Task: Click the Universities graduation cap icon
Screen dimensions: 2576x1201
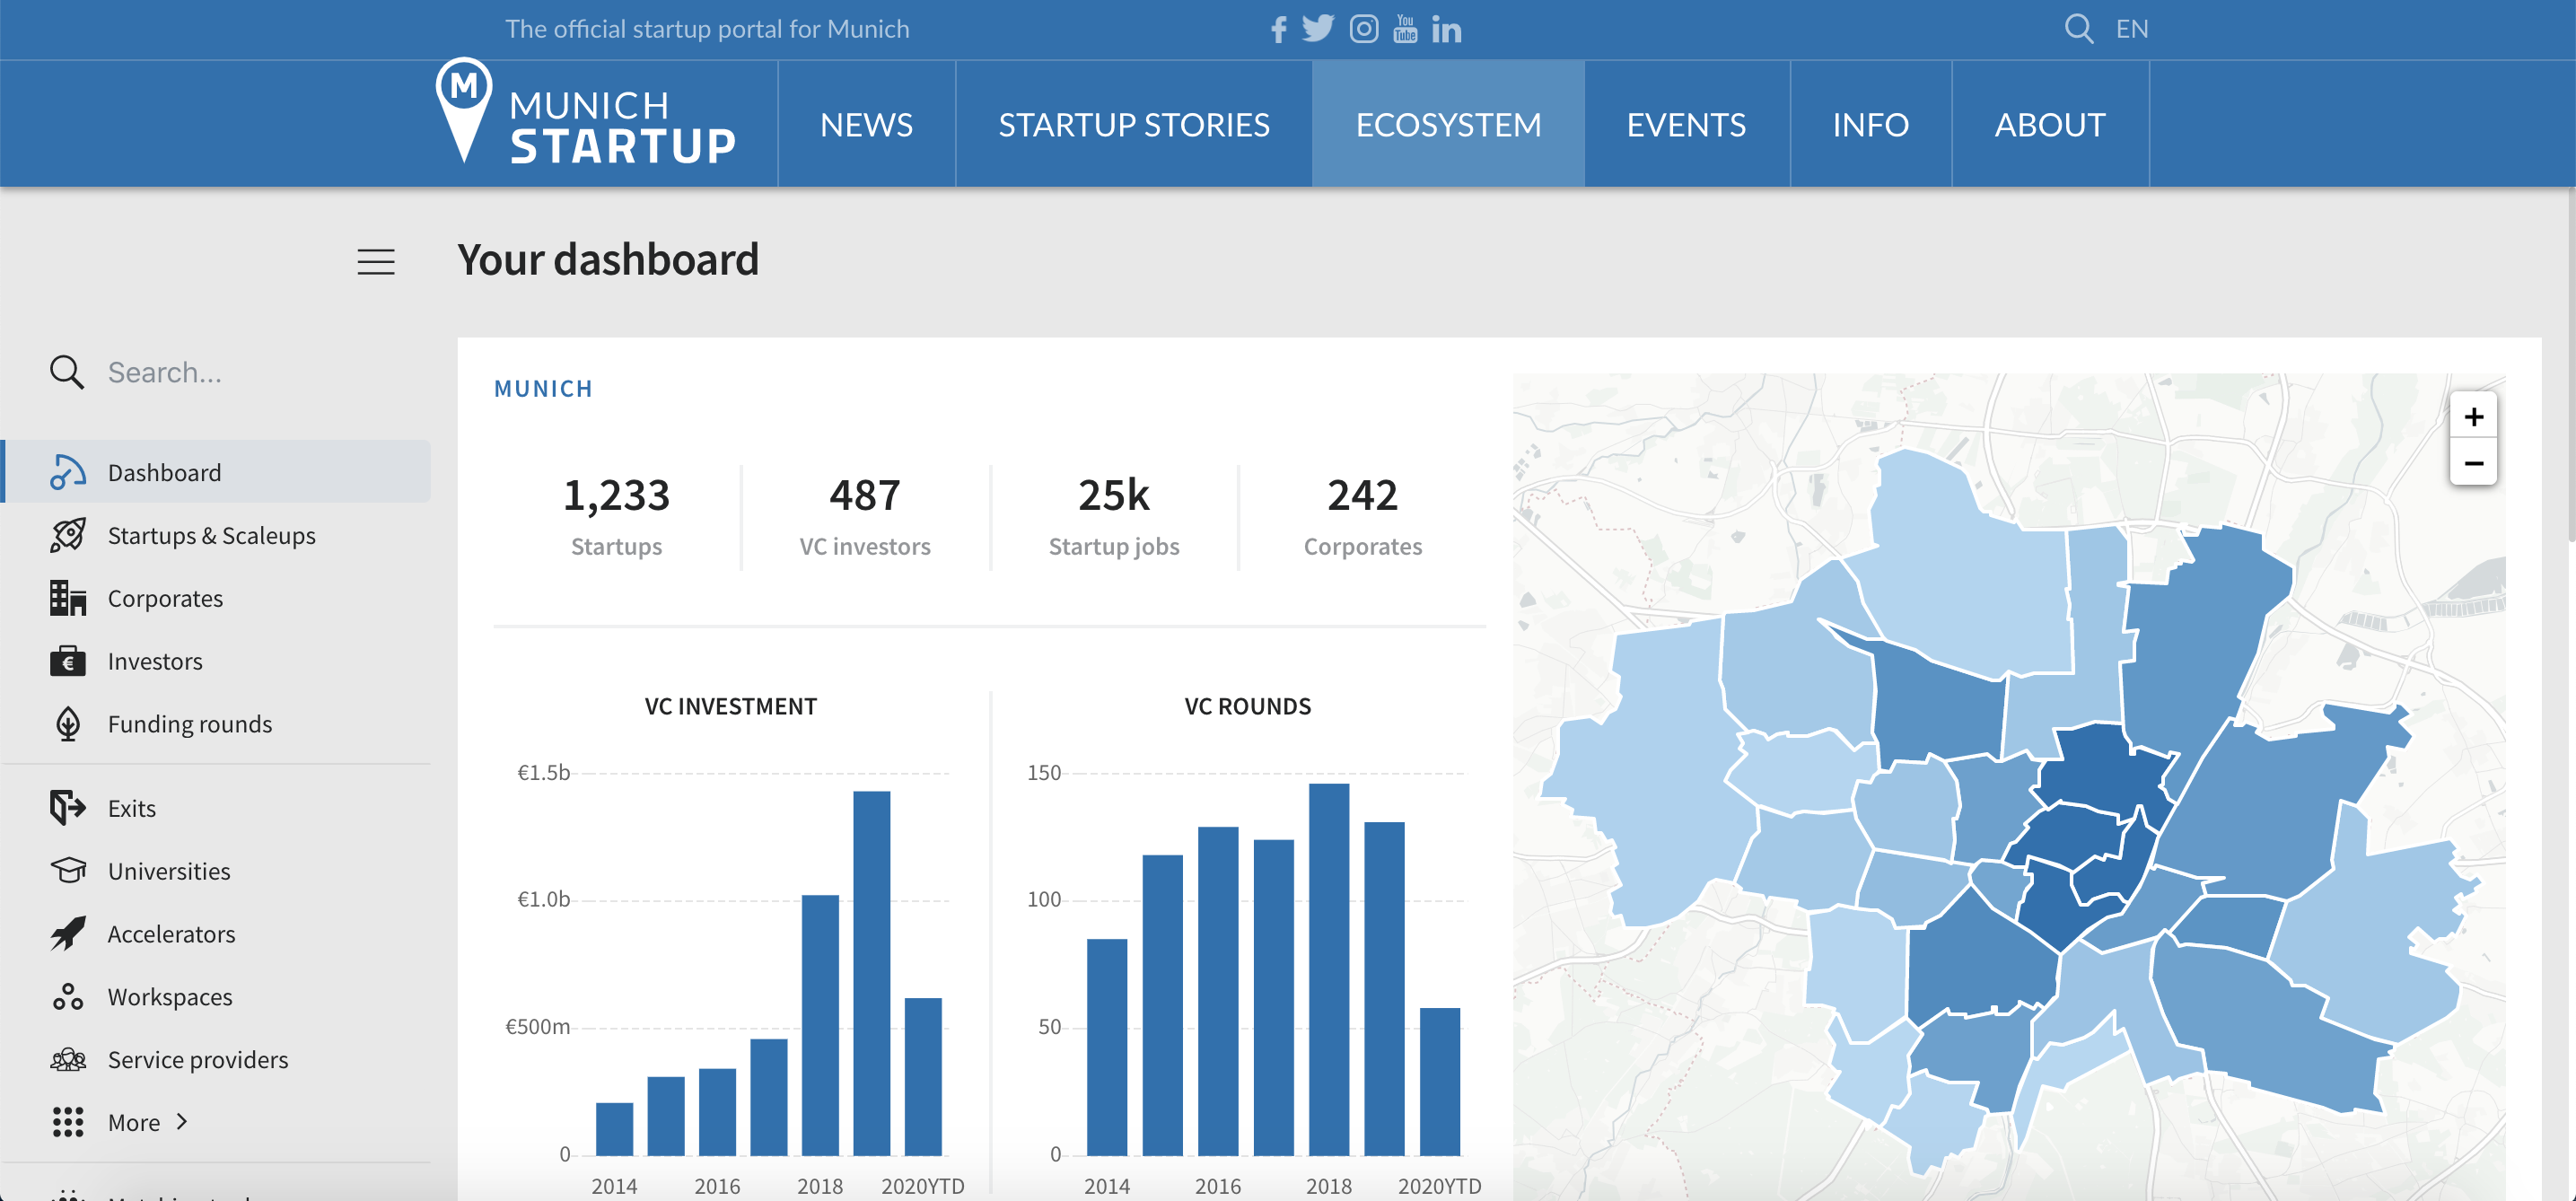Action: pos(67,870)
